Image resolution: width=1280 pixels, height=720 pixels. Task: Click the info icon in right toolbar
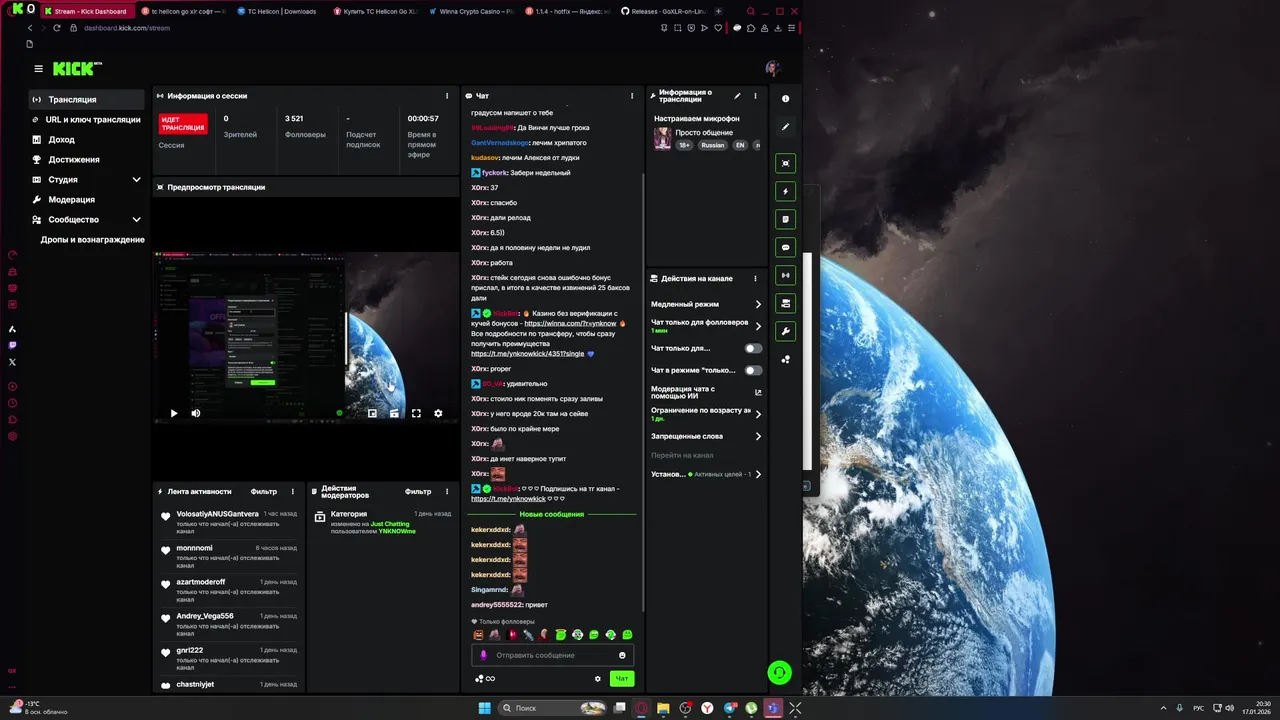tap(785, 99)
